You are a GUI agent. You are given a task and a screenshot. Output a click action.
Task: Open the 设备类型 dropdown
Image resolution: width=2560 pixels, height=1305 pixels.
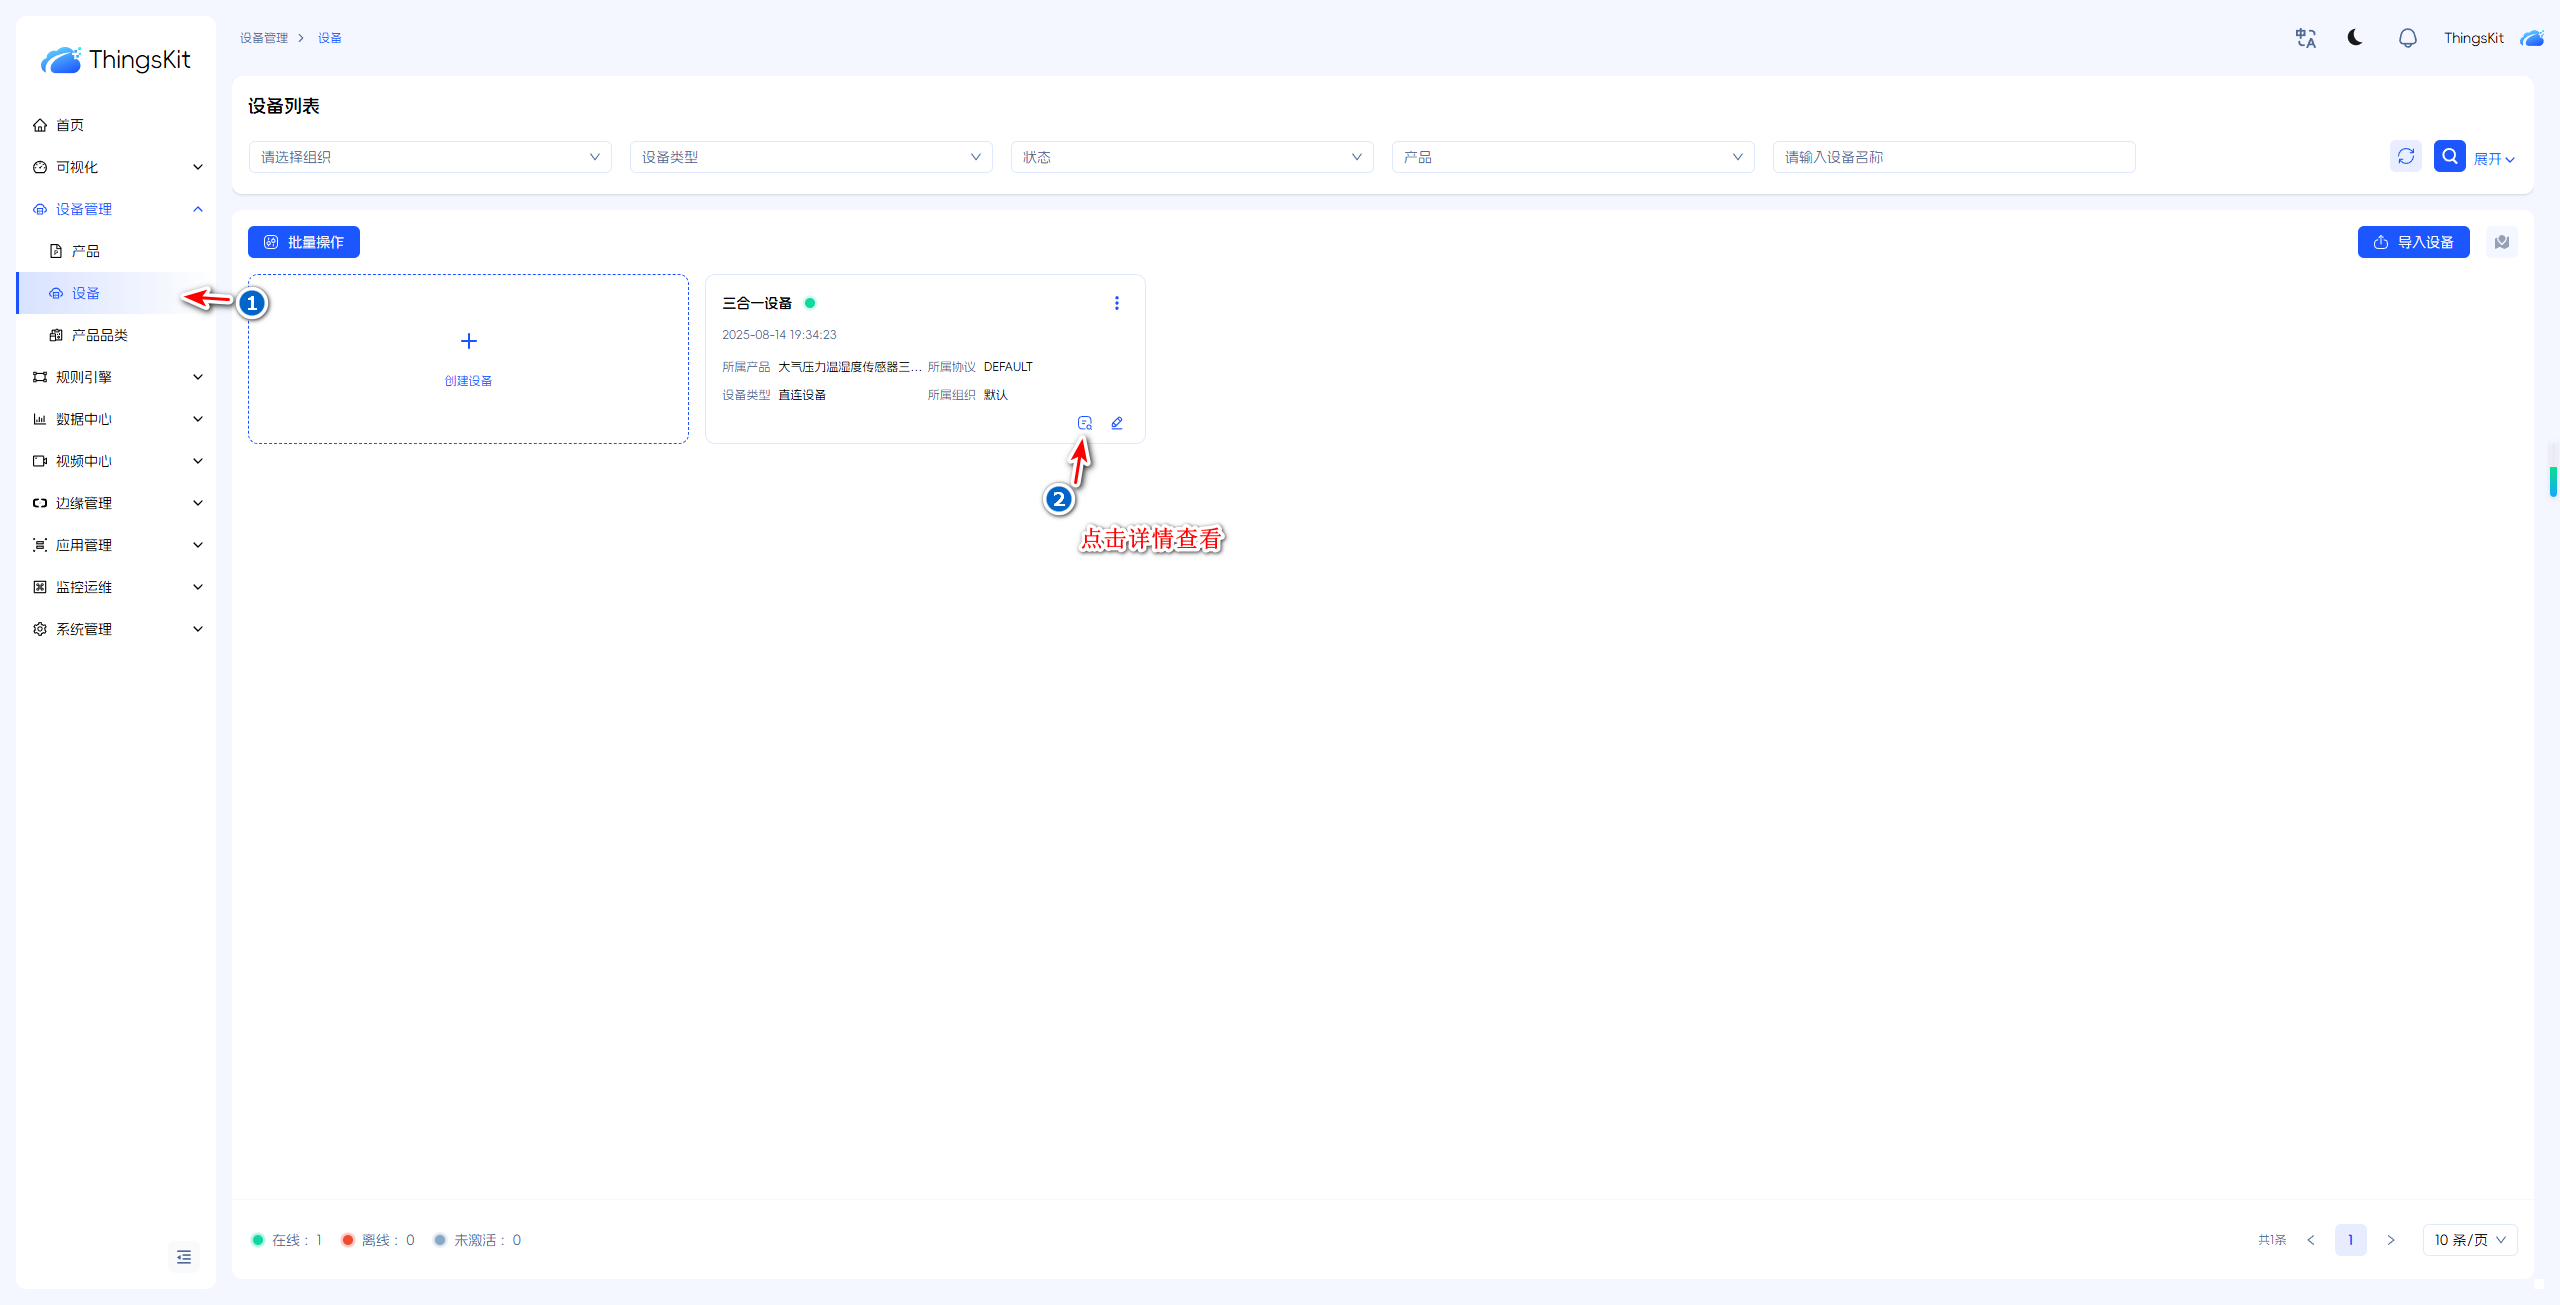tap(810, 157)
